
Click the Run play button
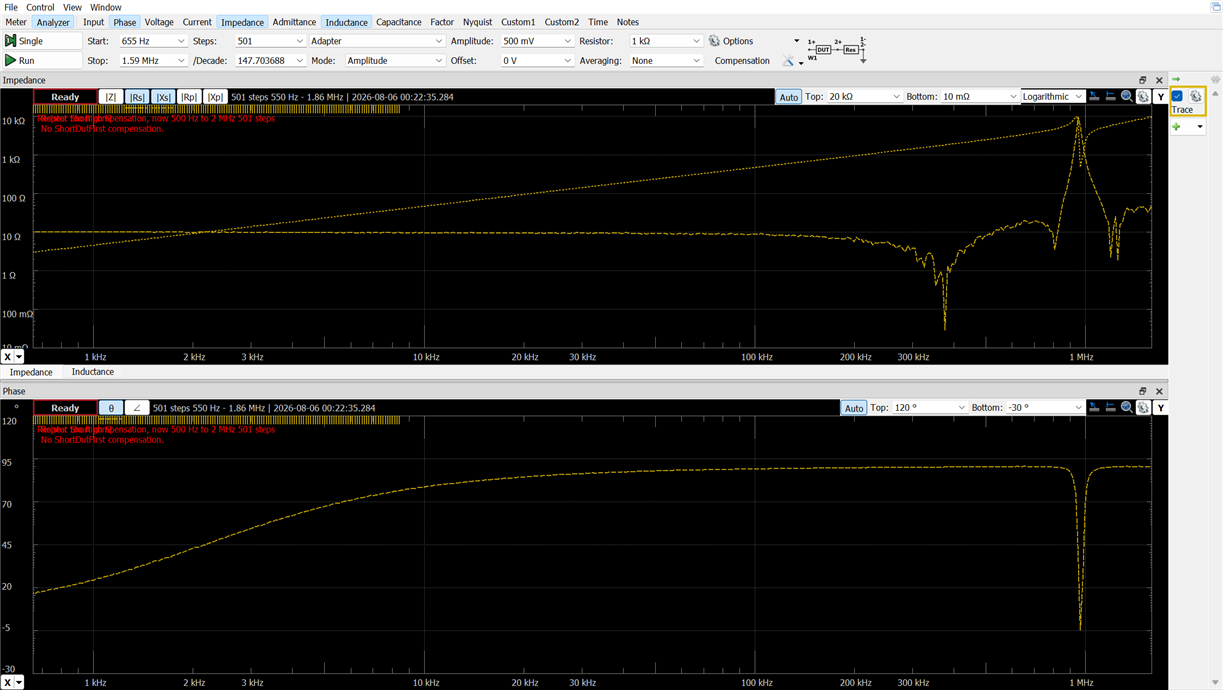41,61
